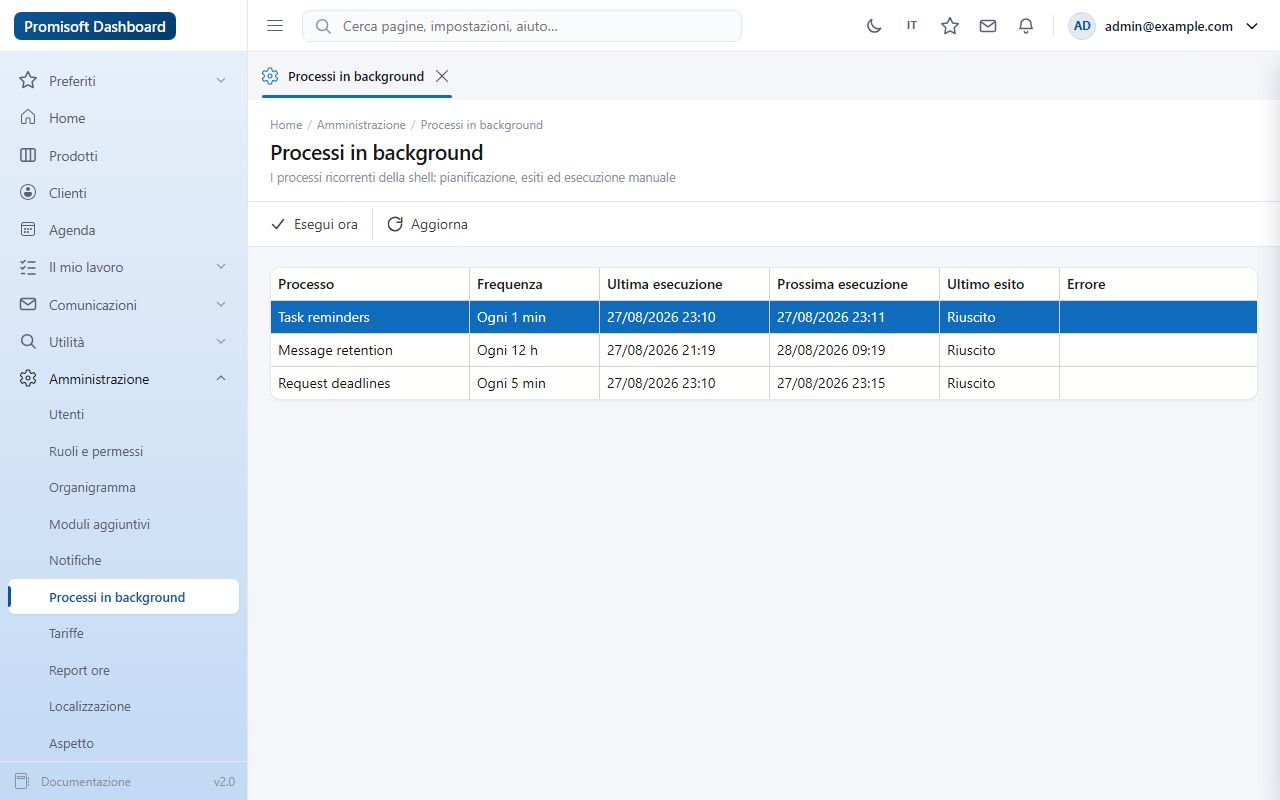Click the search pages input field
1280x800 pixels.
(x=522, y=26)
